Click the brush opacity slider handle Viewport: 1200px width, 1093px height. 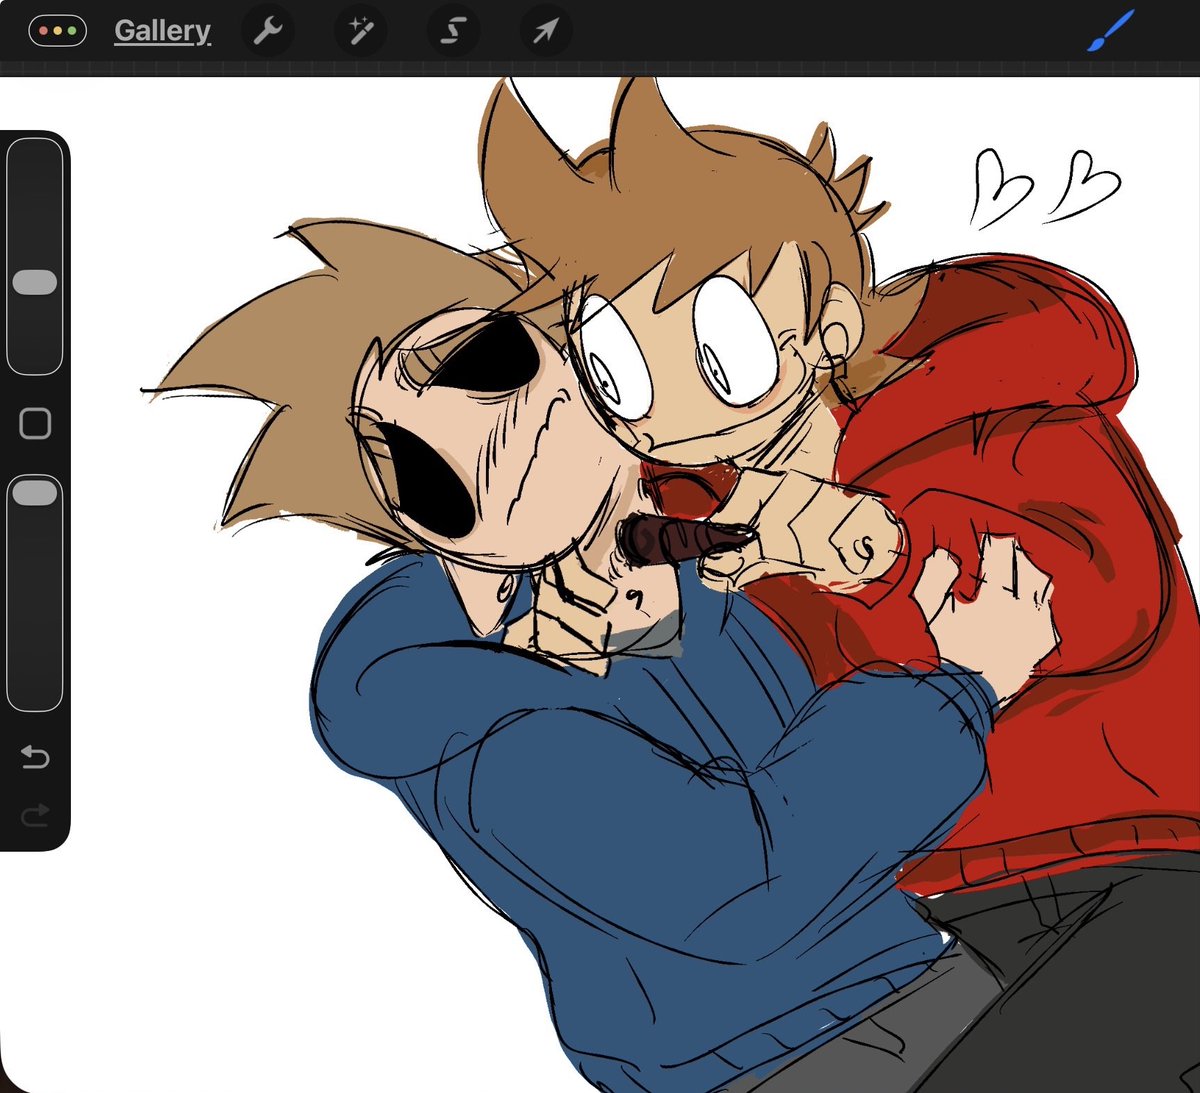(x=35, y=492)
